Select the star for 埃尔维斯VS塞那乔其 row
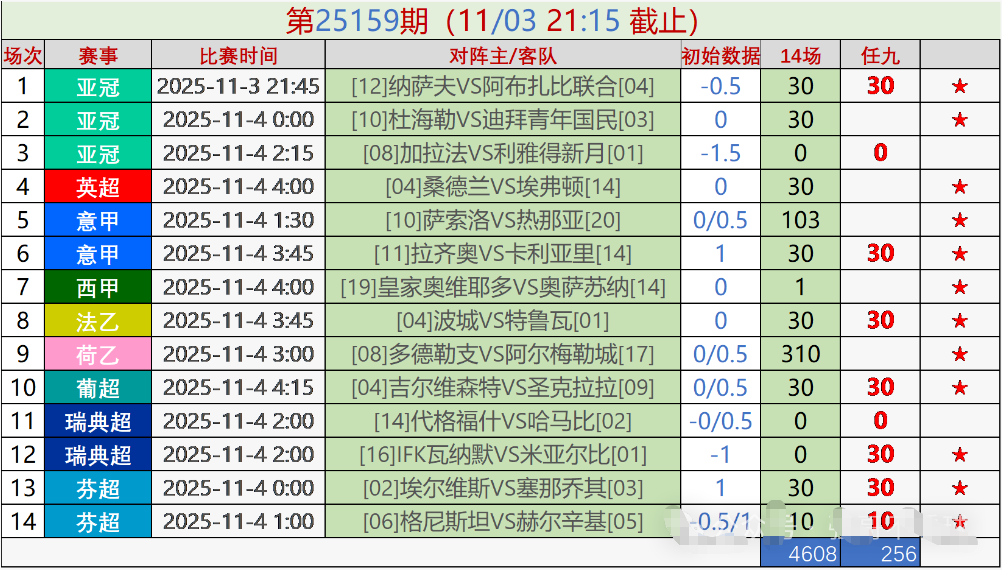Screen dimensions: 1002x570 [959, 488]
